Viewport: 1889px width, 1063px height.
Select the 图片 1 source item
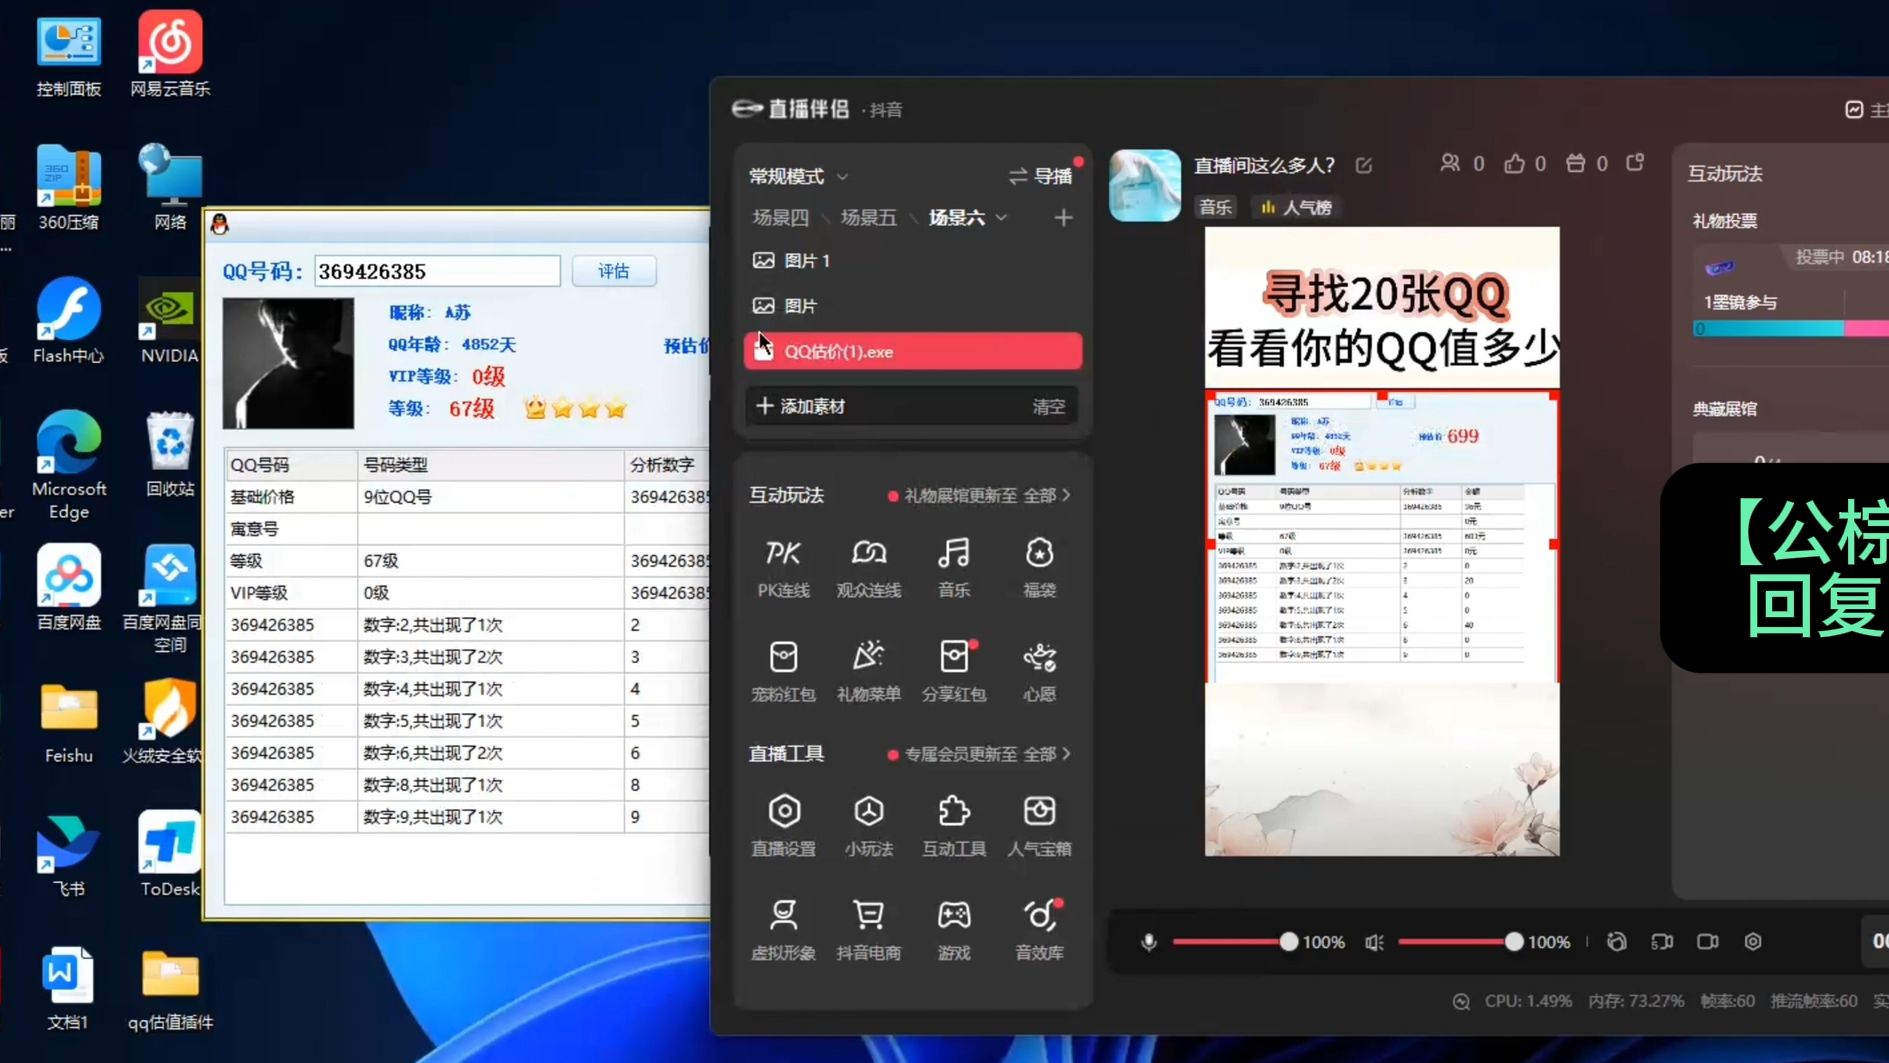912,260
